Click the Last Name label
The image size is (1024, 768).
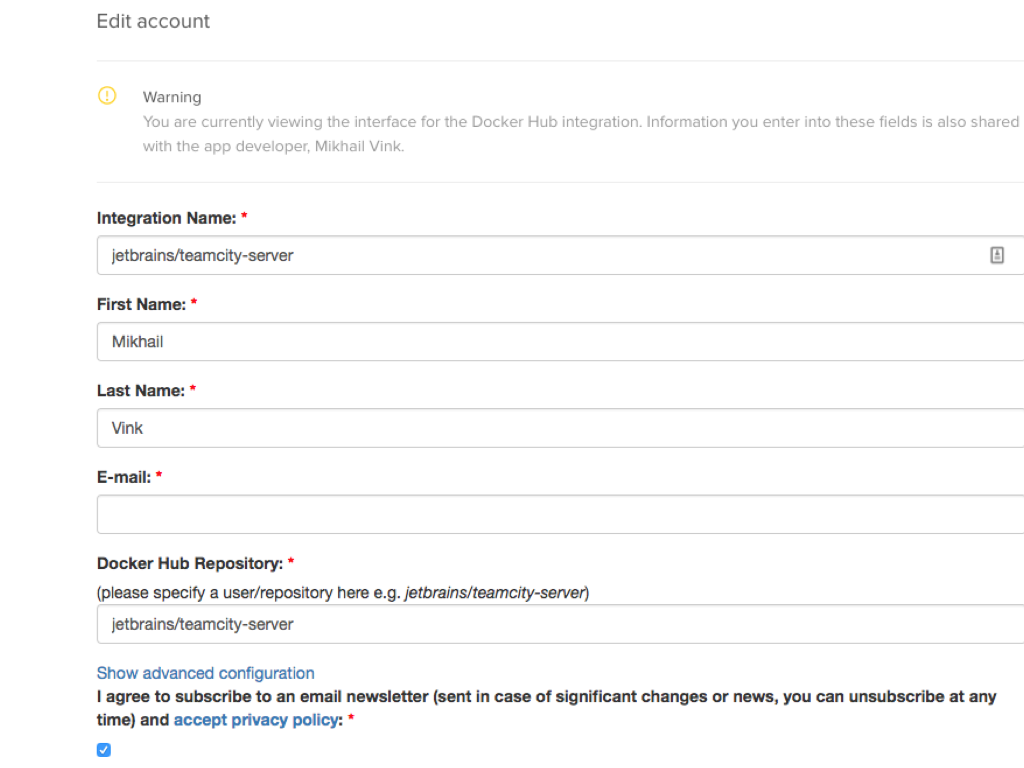coord(140,391)
